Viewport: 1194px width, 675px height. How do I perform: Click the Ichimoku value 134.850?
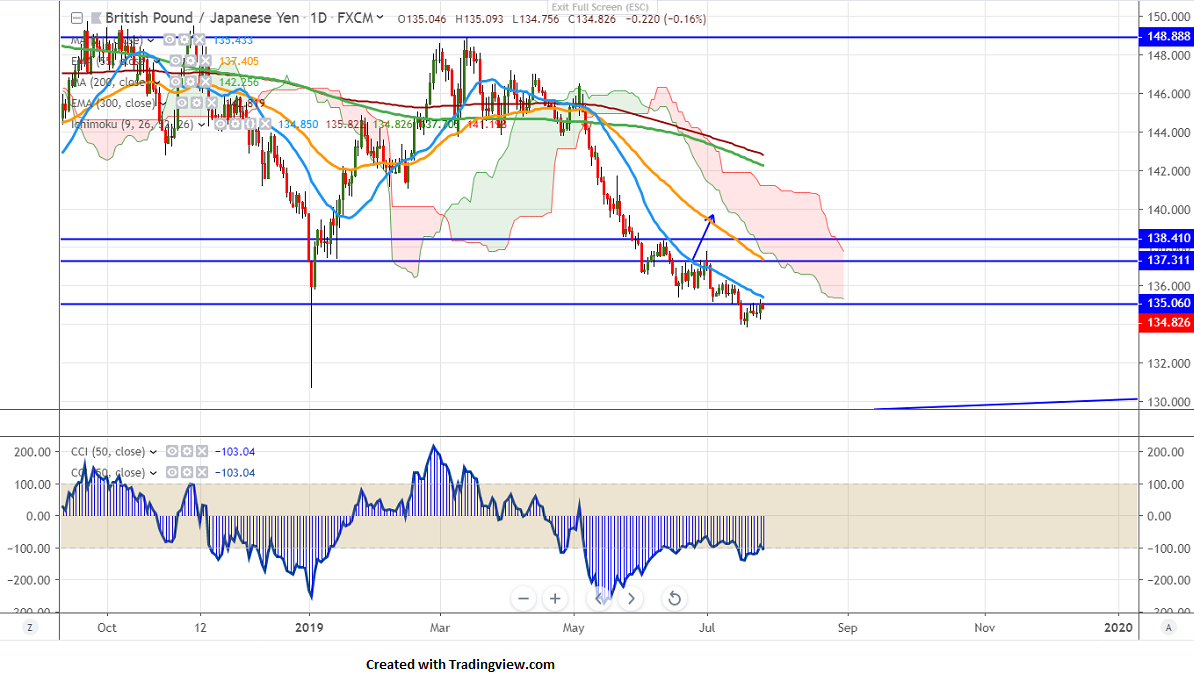[298, 124]
